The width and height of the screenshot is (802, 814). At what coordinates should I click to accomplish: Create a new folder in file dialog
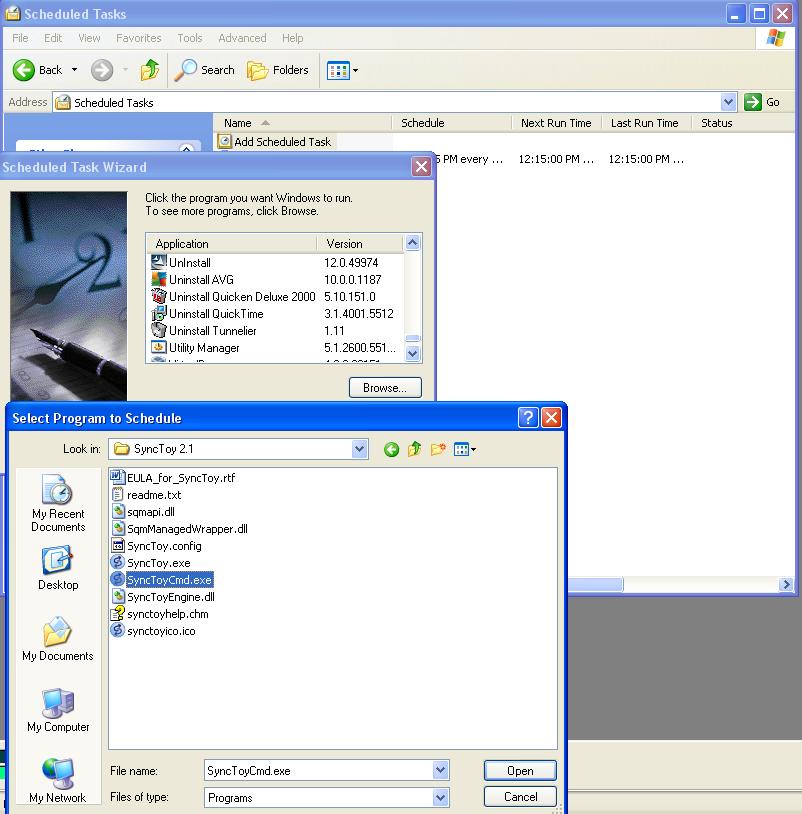point(438,450)
